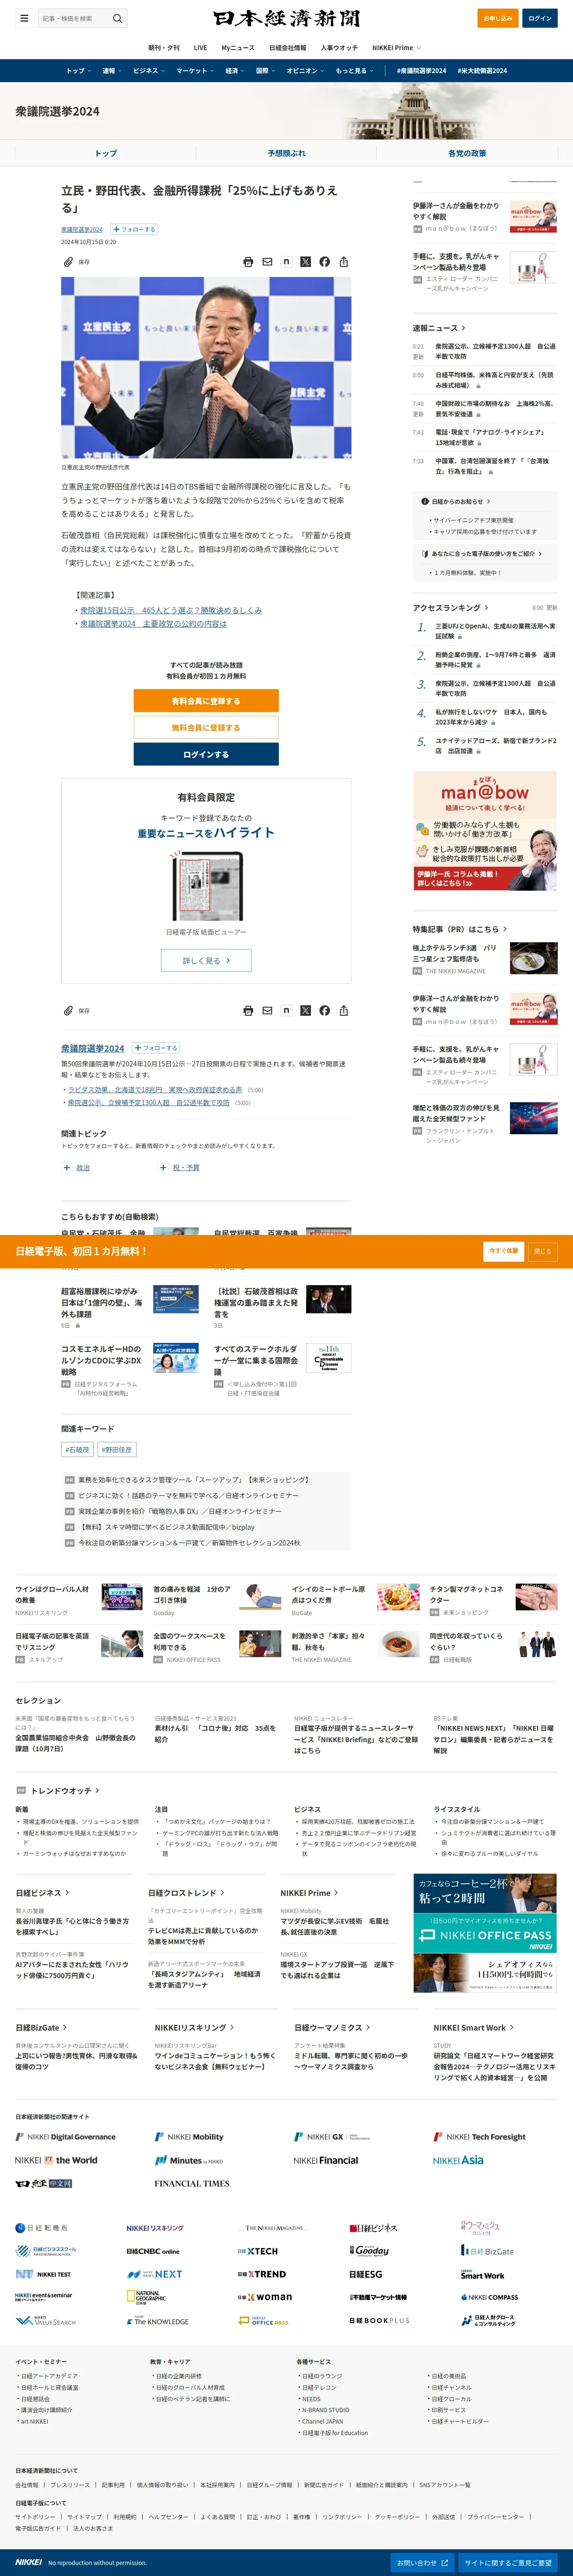
Task: Expand ビジネス dropdown in blue navbar
Action: (x=149, y=71)
